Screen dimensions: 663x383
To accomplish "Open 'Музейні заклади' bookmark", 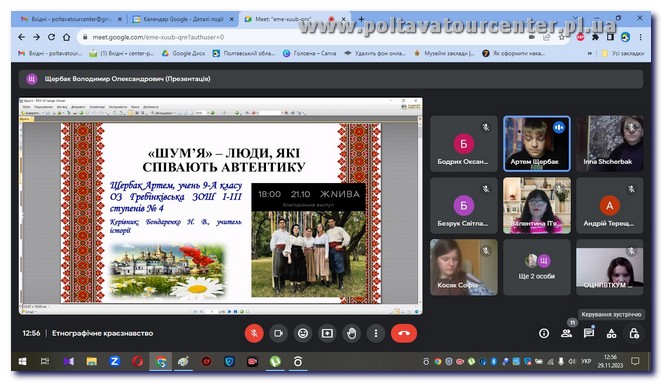I will click(444, 53).
